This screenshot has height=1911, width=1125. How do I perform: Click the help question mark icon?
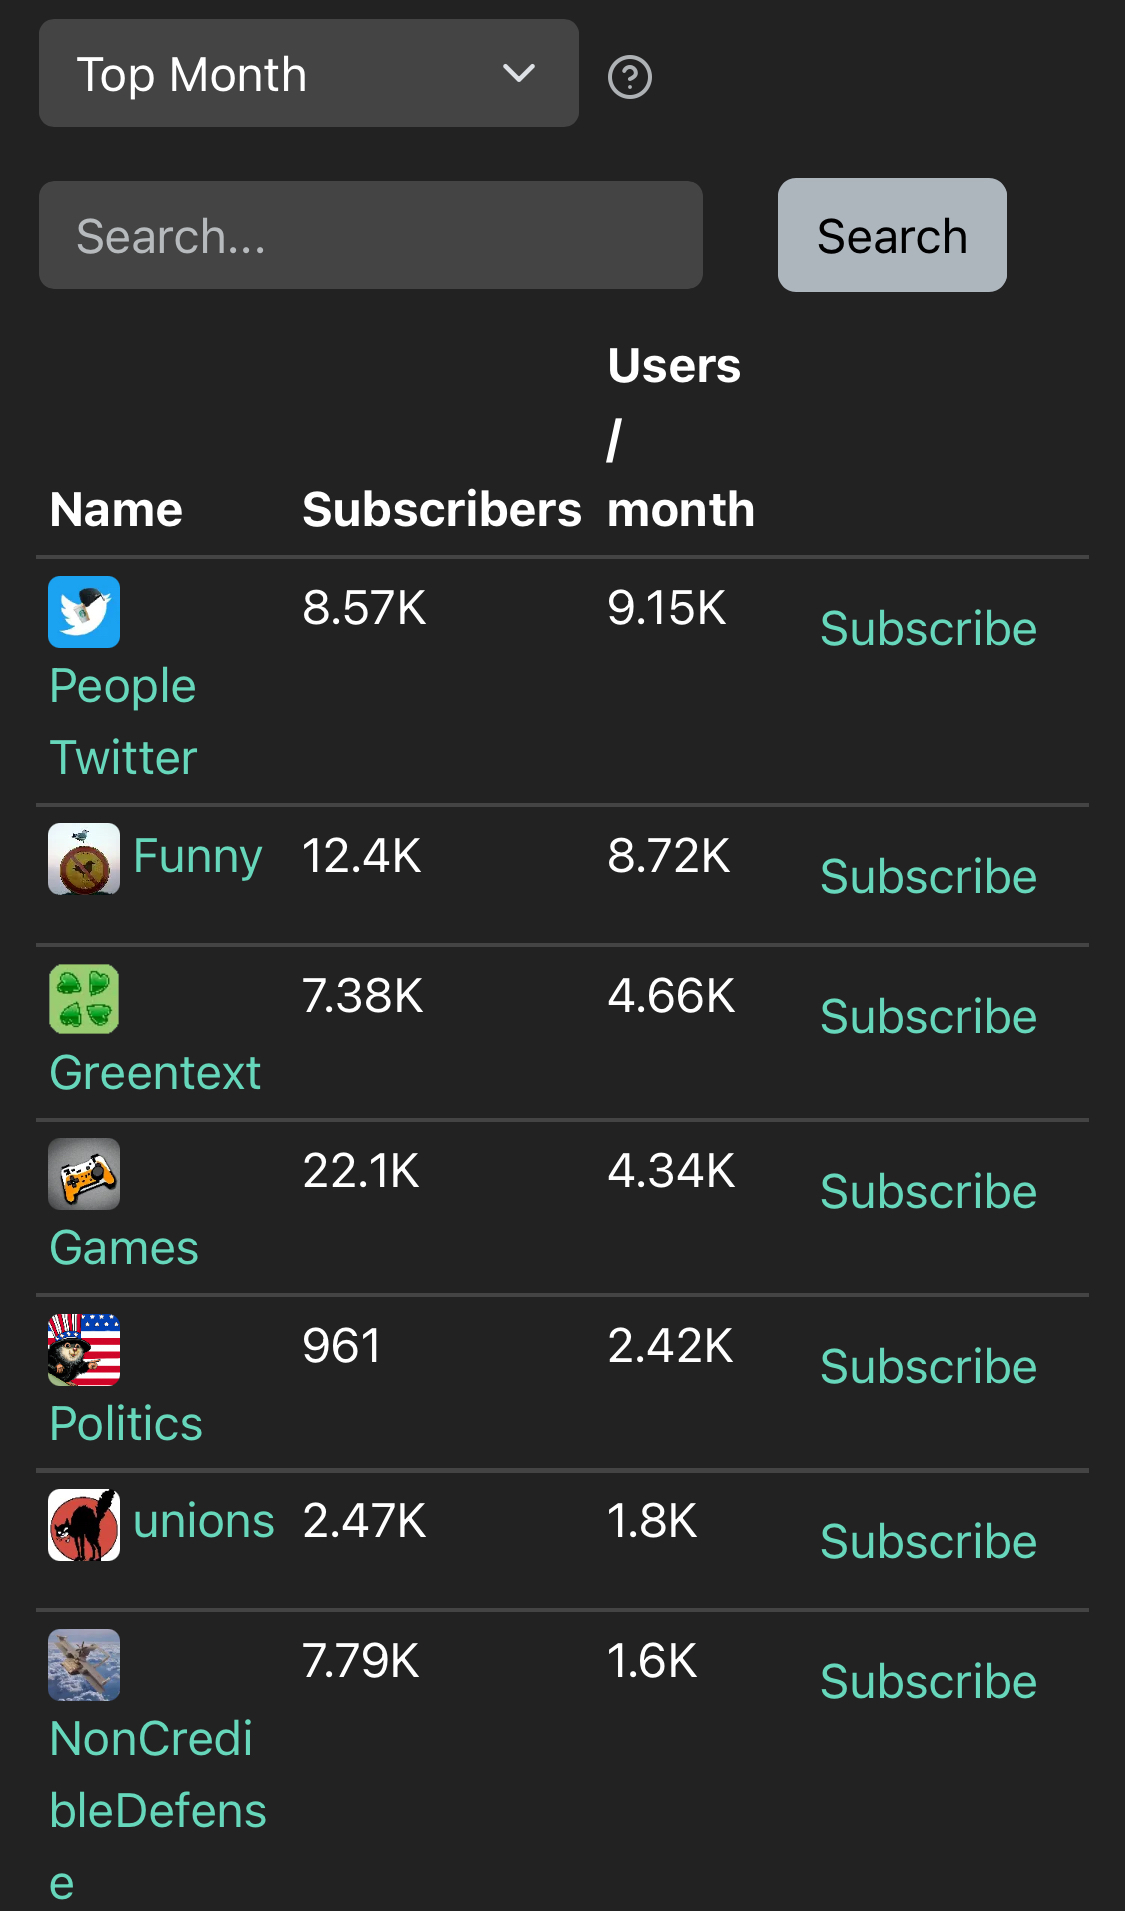(630, 77)
